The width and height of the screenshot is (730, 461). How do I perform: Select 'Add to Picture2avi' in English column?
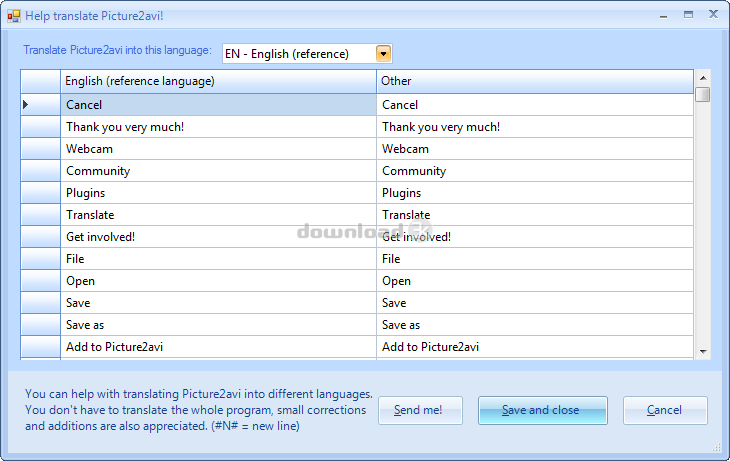[x=218, y=347]
